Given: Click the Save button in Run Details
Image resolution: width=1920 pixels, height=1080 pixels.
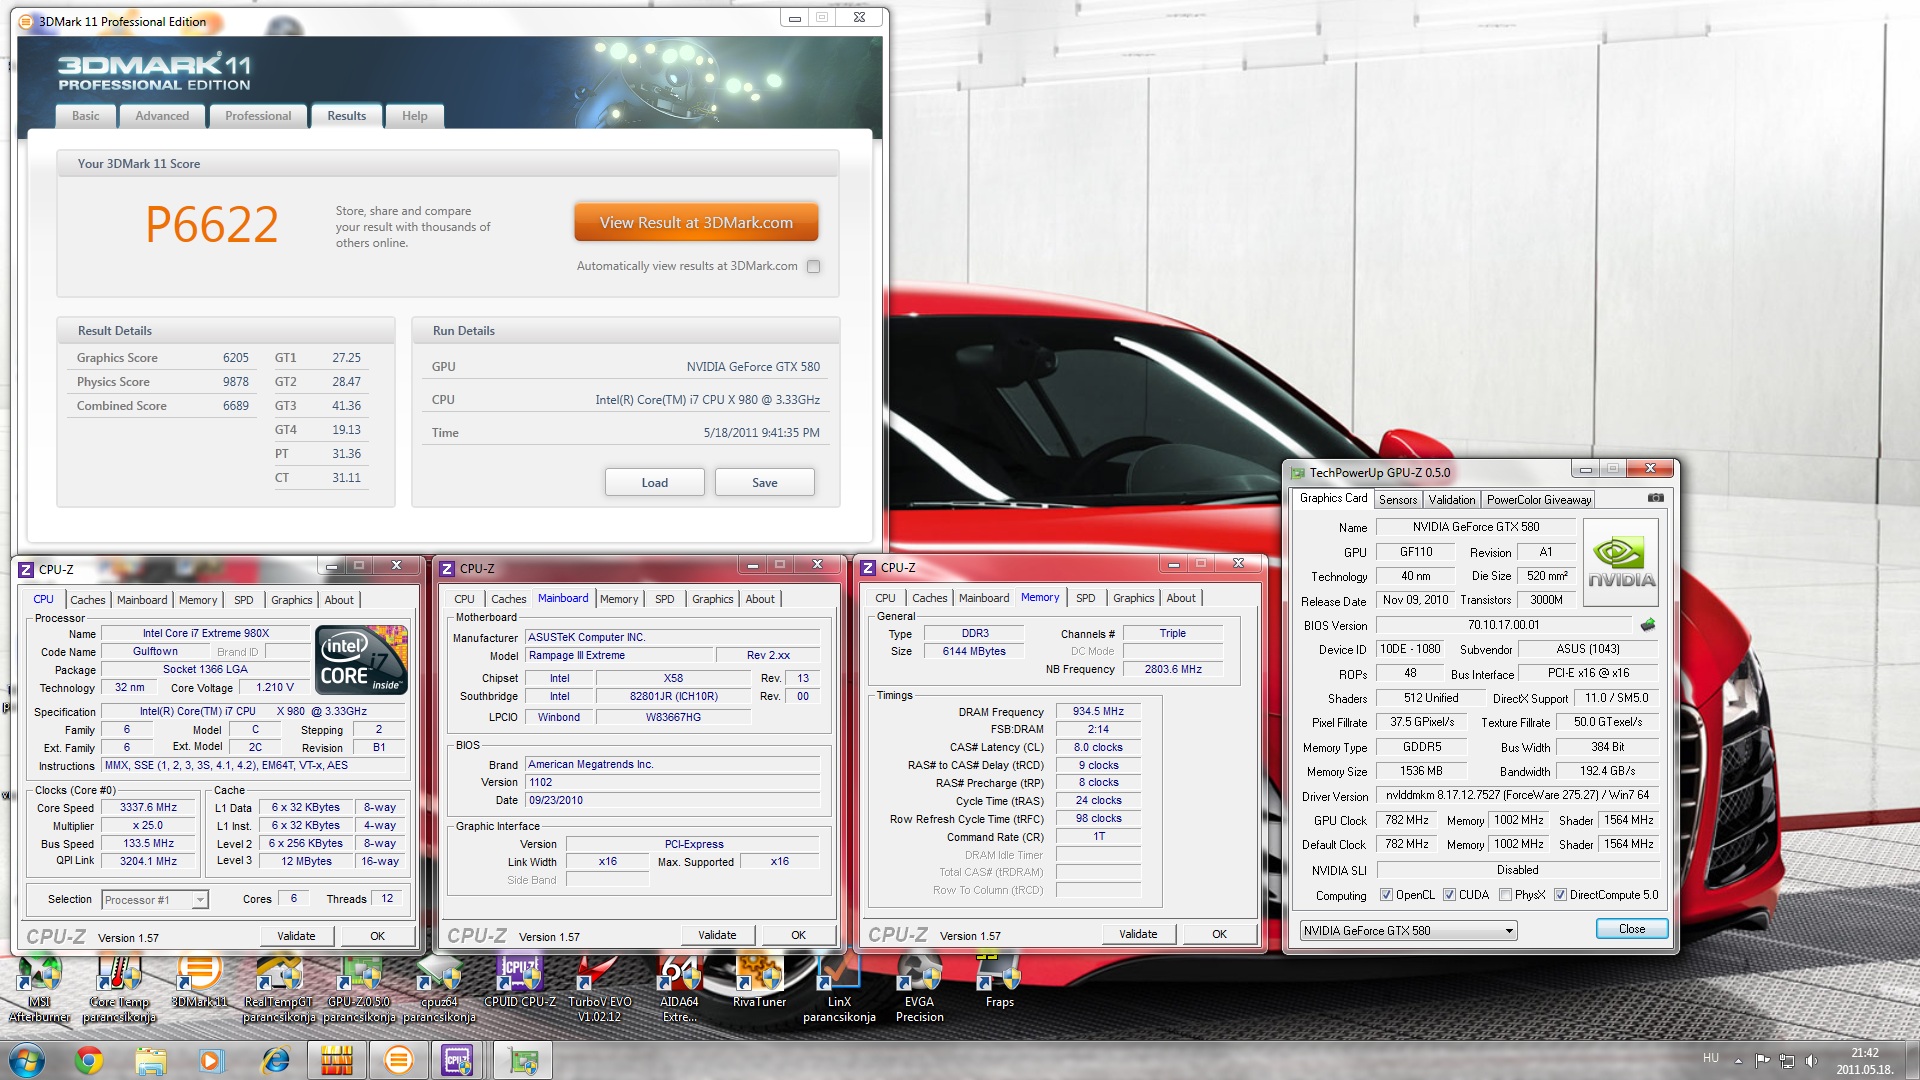Looking at the screenshot, I should point(764,482).
